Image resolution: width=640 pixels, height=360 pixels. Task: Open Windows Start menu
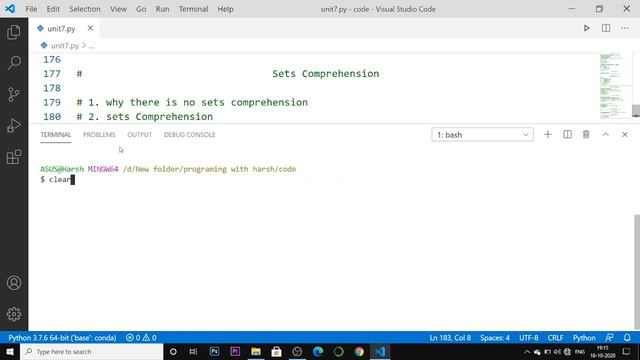pos(10,351)
